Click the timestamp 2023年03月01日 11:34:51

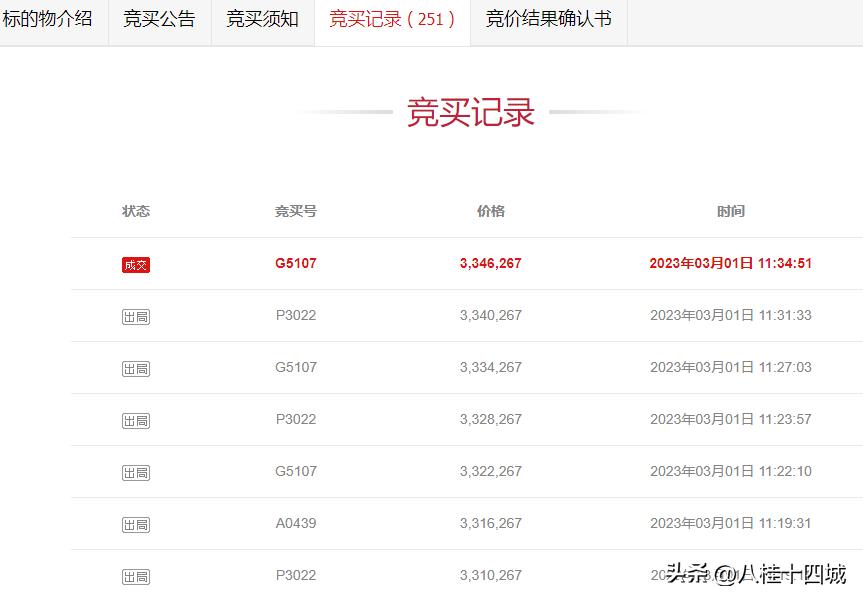tap(730, 264)
